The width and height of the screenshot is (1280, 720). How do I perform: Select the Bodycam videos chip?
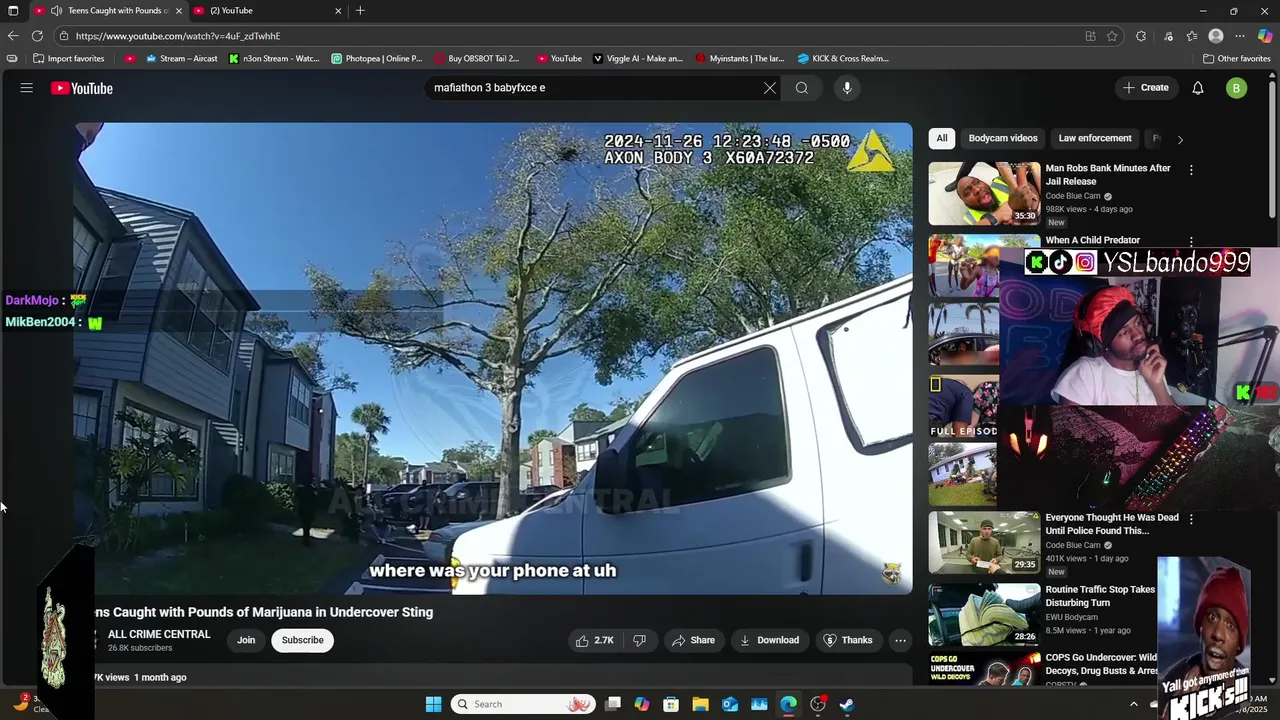(x=1003, y=138)
